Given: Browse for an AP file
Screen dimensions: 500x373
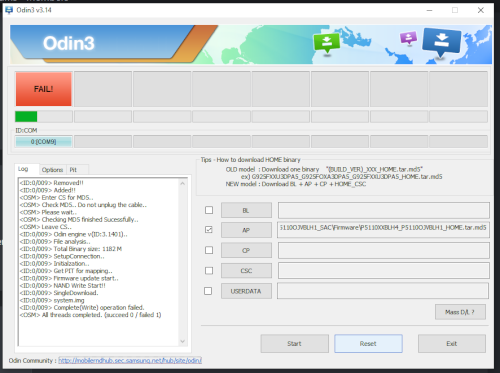Looking at the screenshot, I should pos(246,230).
